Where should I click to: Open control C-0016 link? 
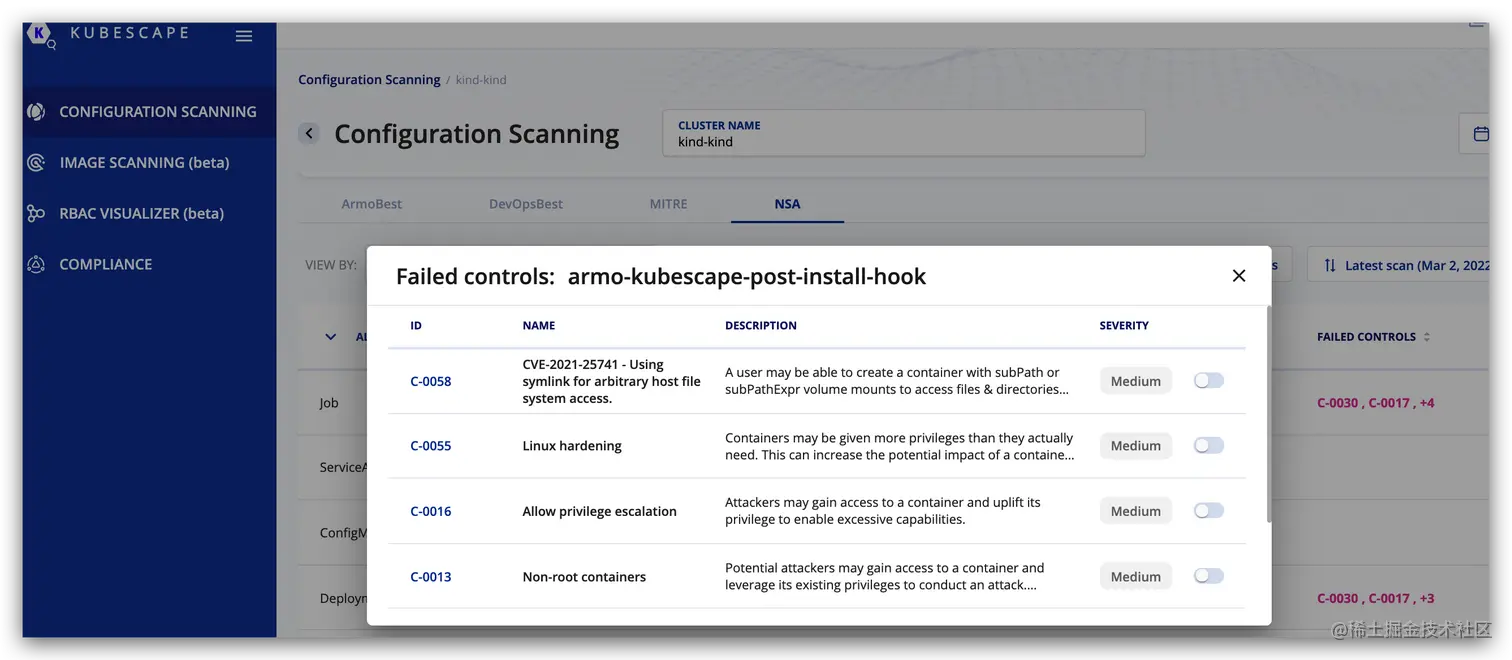pos(431,511)
